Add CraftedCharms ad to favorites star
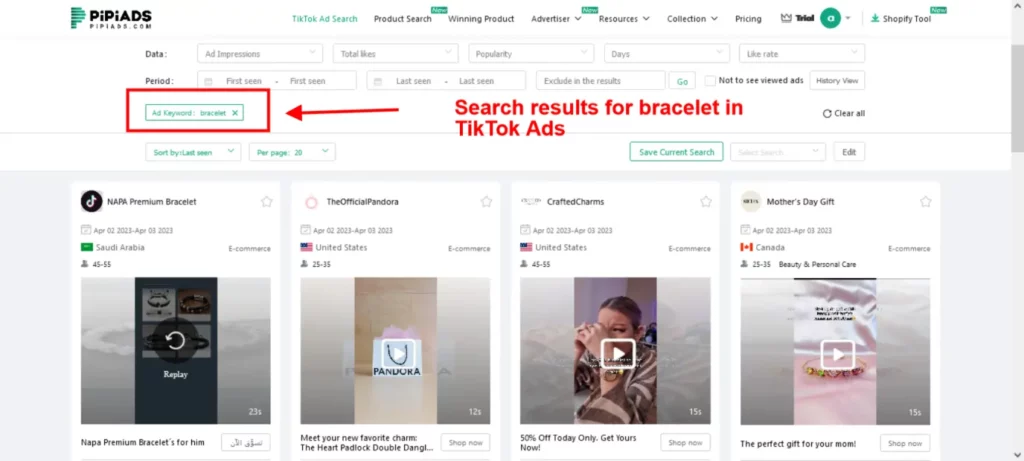 point(706,202)
